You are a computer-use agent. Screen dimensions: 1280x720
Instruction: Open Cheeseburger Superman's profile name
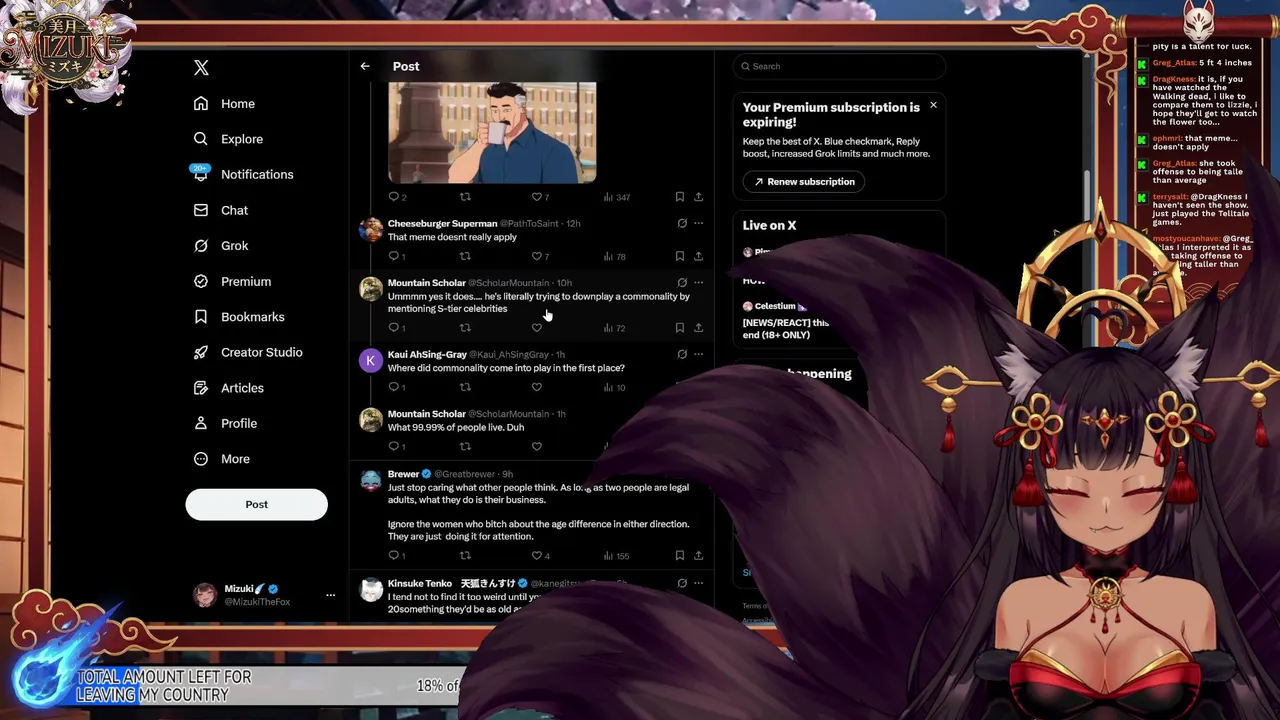tap(442, 224)
